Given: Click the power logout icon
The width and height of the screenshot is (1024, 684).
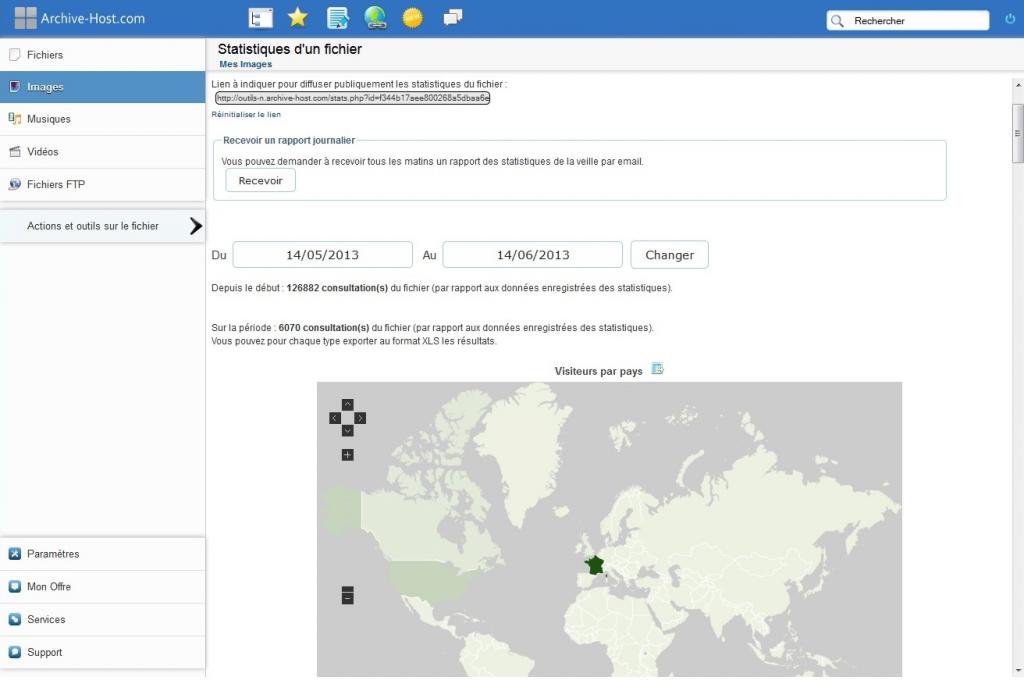Looking at the screenshot, I should pyautogui.click(x=1009, y=19).
